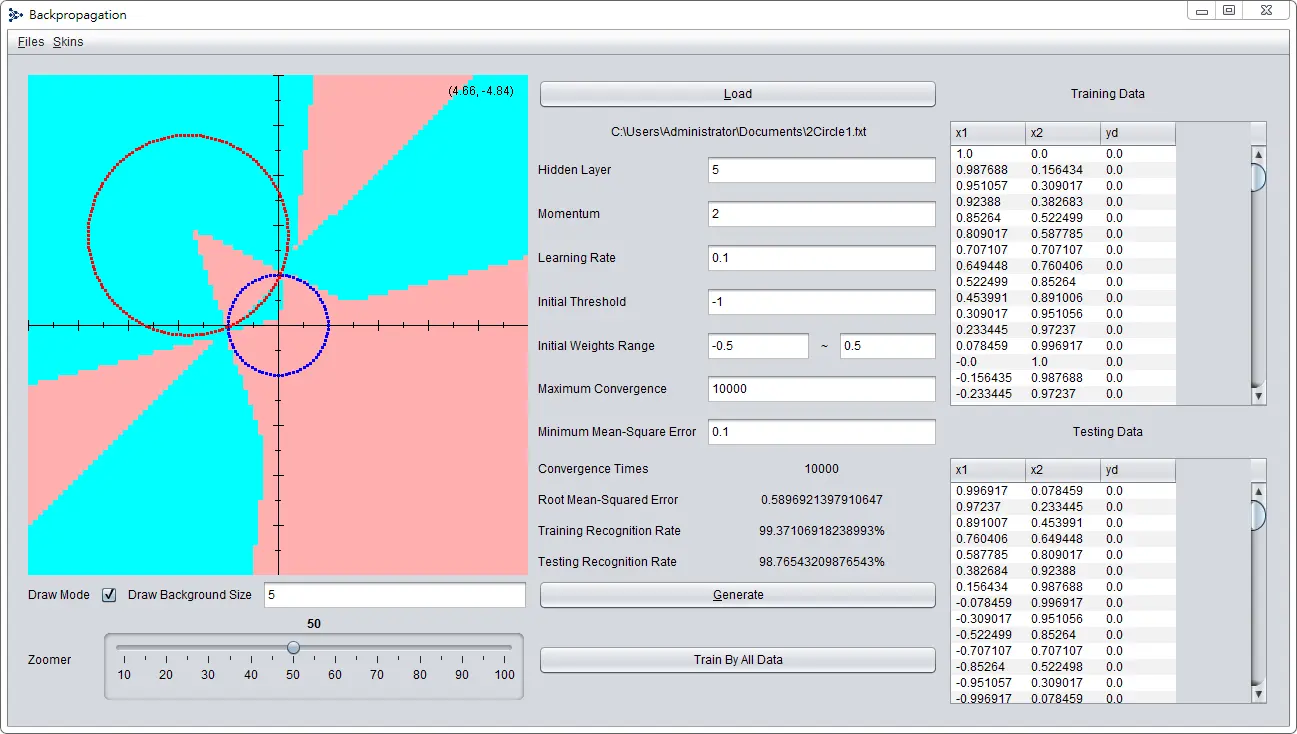This screenshot has height=734, width=1297.
Task: Toggle the Draw Mode checkbox
Action: coord(110,595)
